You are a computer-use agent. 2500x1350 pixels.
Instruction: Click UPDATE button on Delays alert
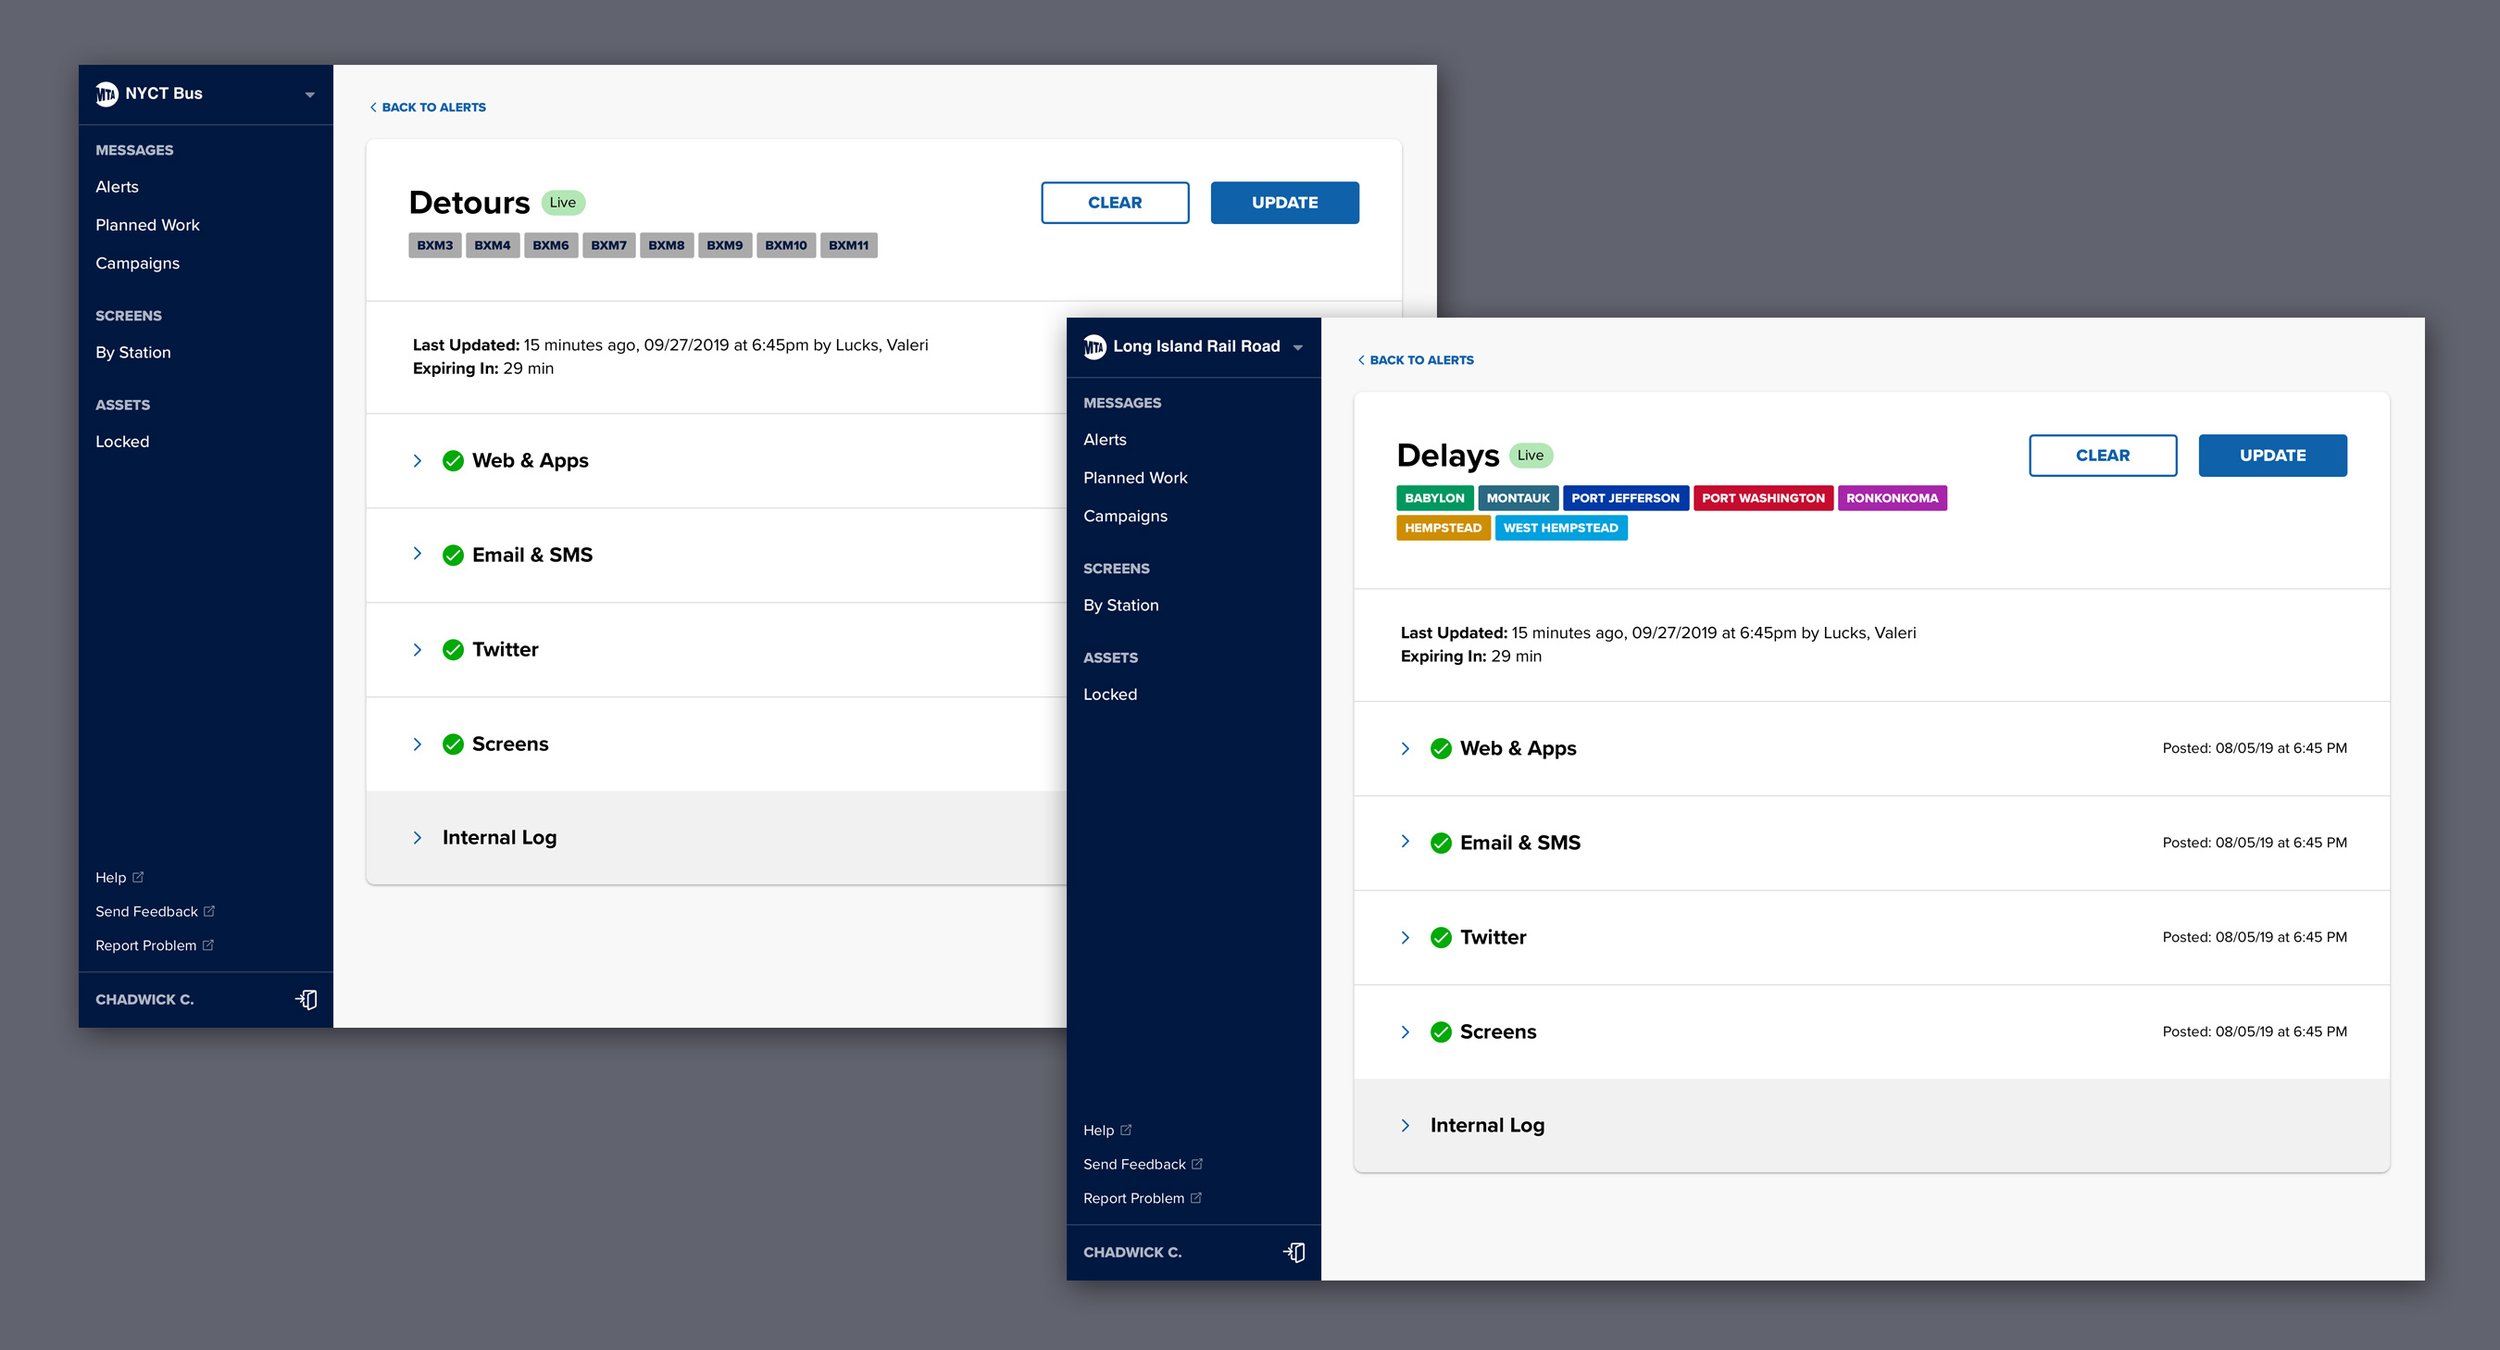coord(2273,456)
